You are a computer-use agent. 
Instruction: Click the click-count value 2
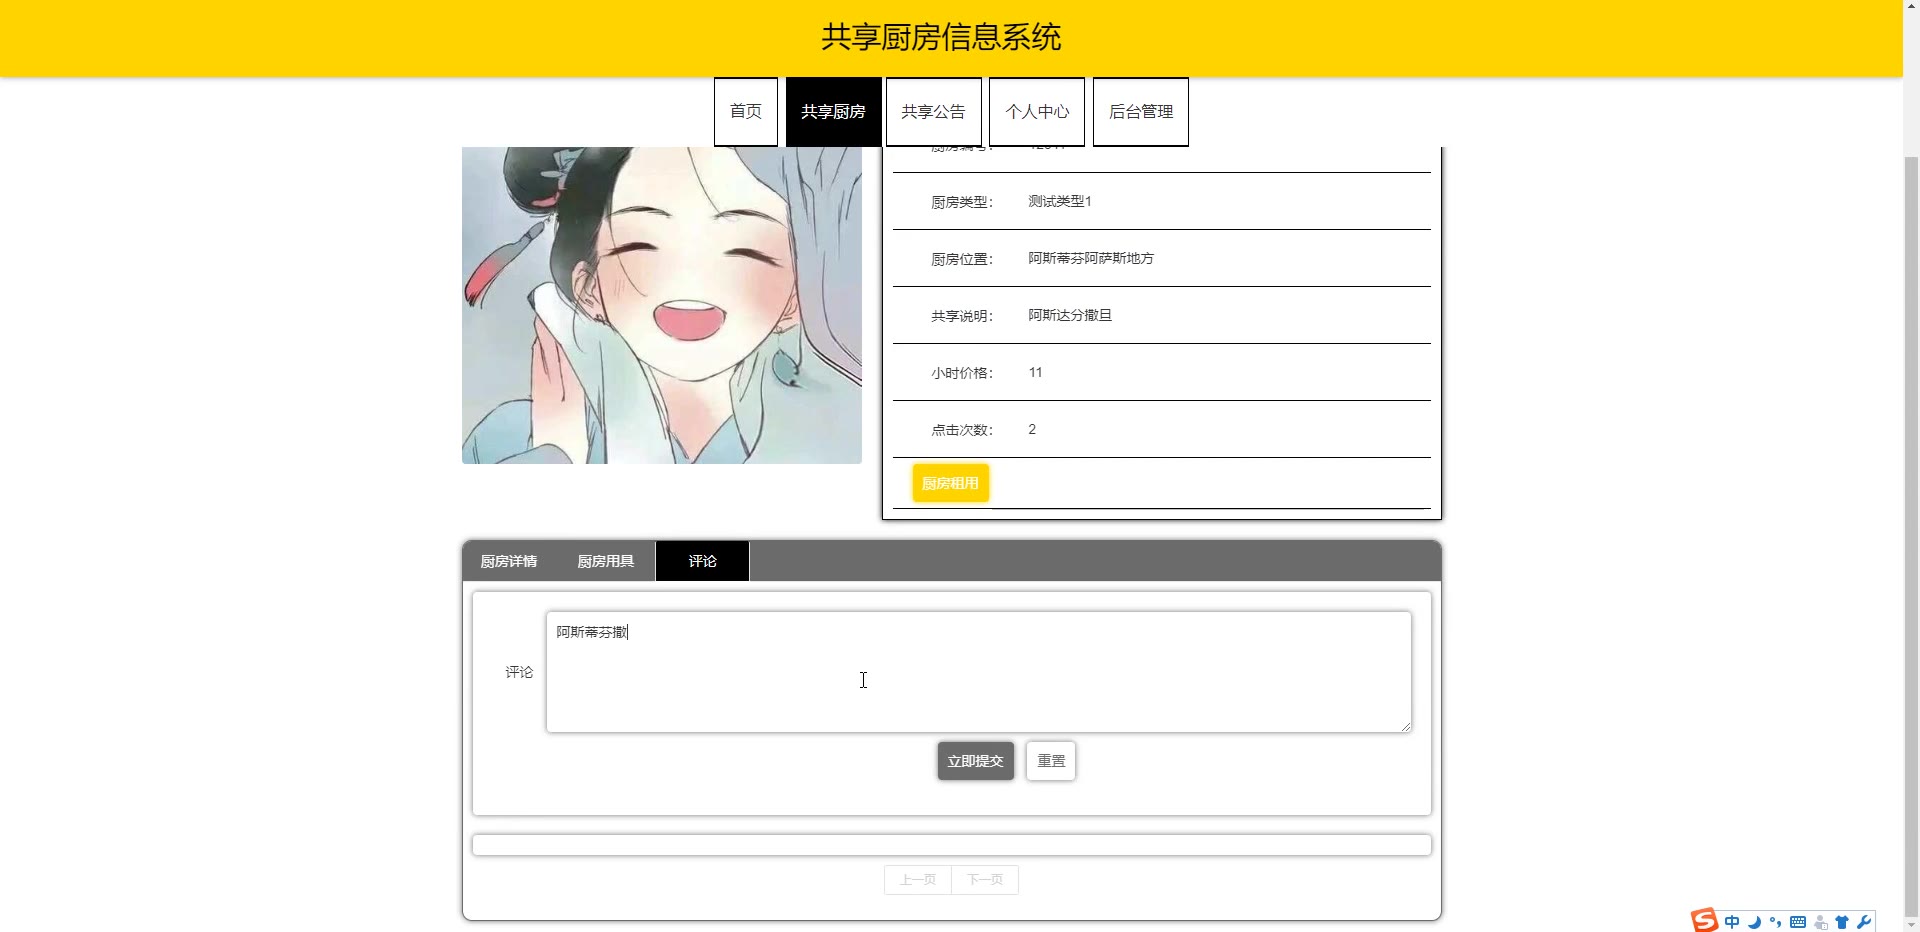point(1032,429)
